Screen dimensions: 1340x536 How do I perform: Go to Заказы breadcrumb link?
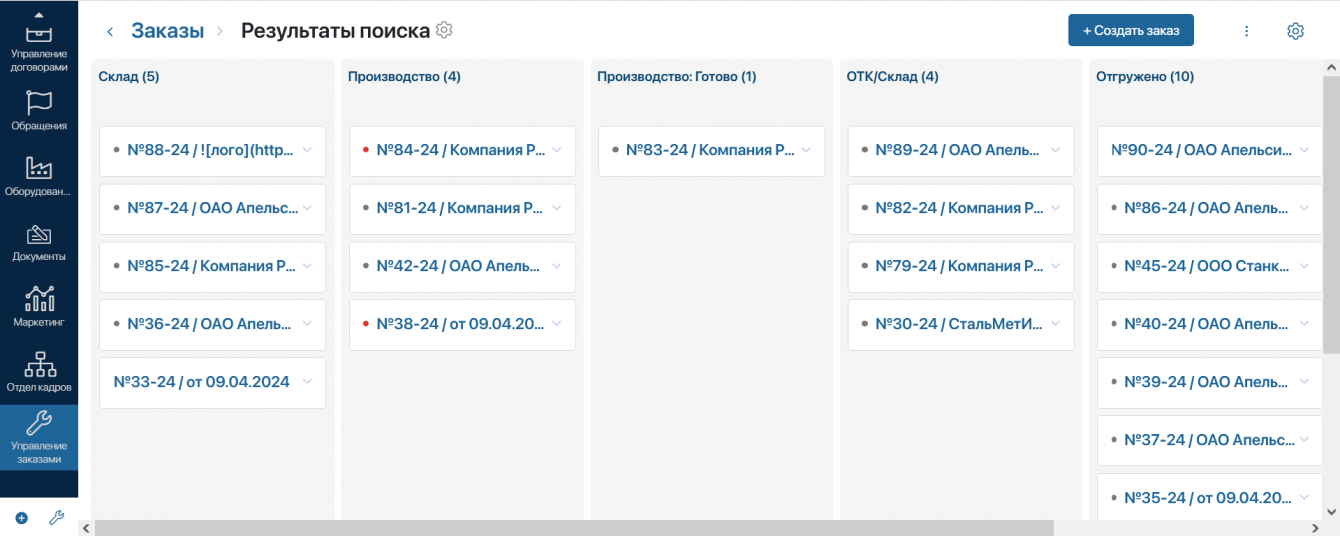click(167, 31)
